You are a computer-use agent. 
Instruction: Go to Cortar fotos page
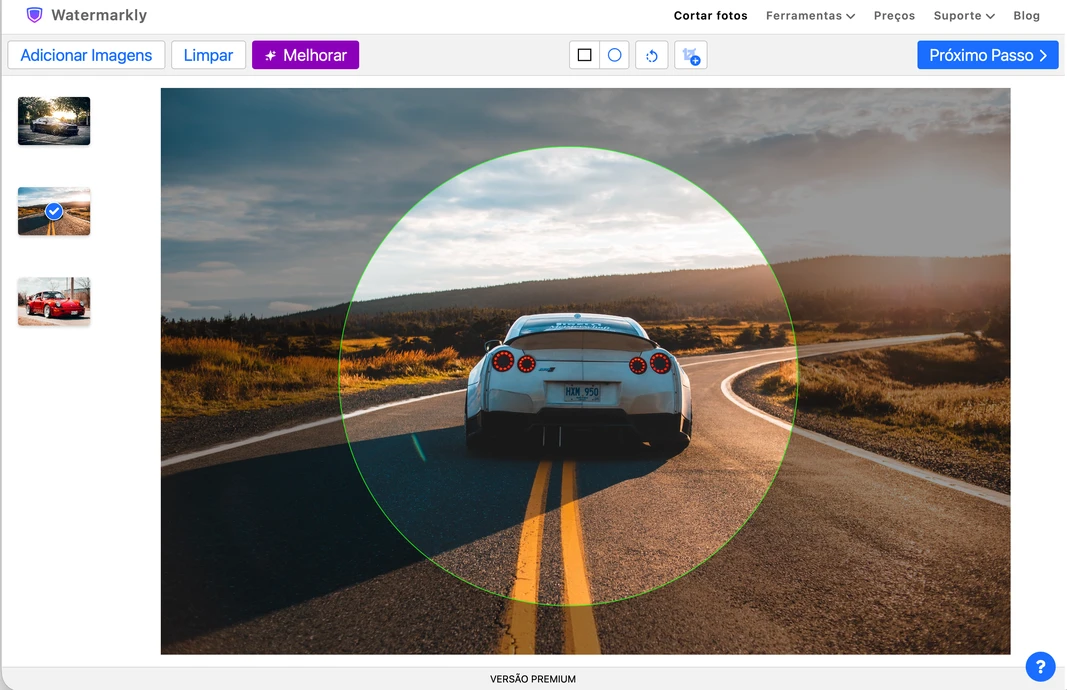click(x=710, y=16)
